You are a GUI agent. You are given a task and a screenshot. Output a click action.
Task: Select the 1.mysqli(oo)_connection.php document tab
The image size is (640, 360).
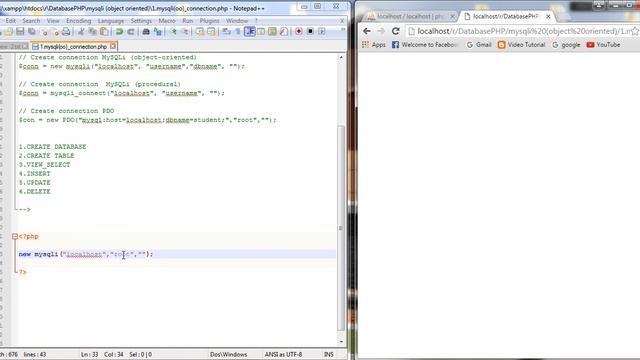(x=73, y=47)
